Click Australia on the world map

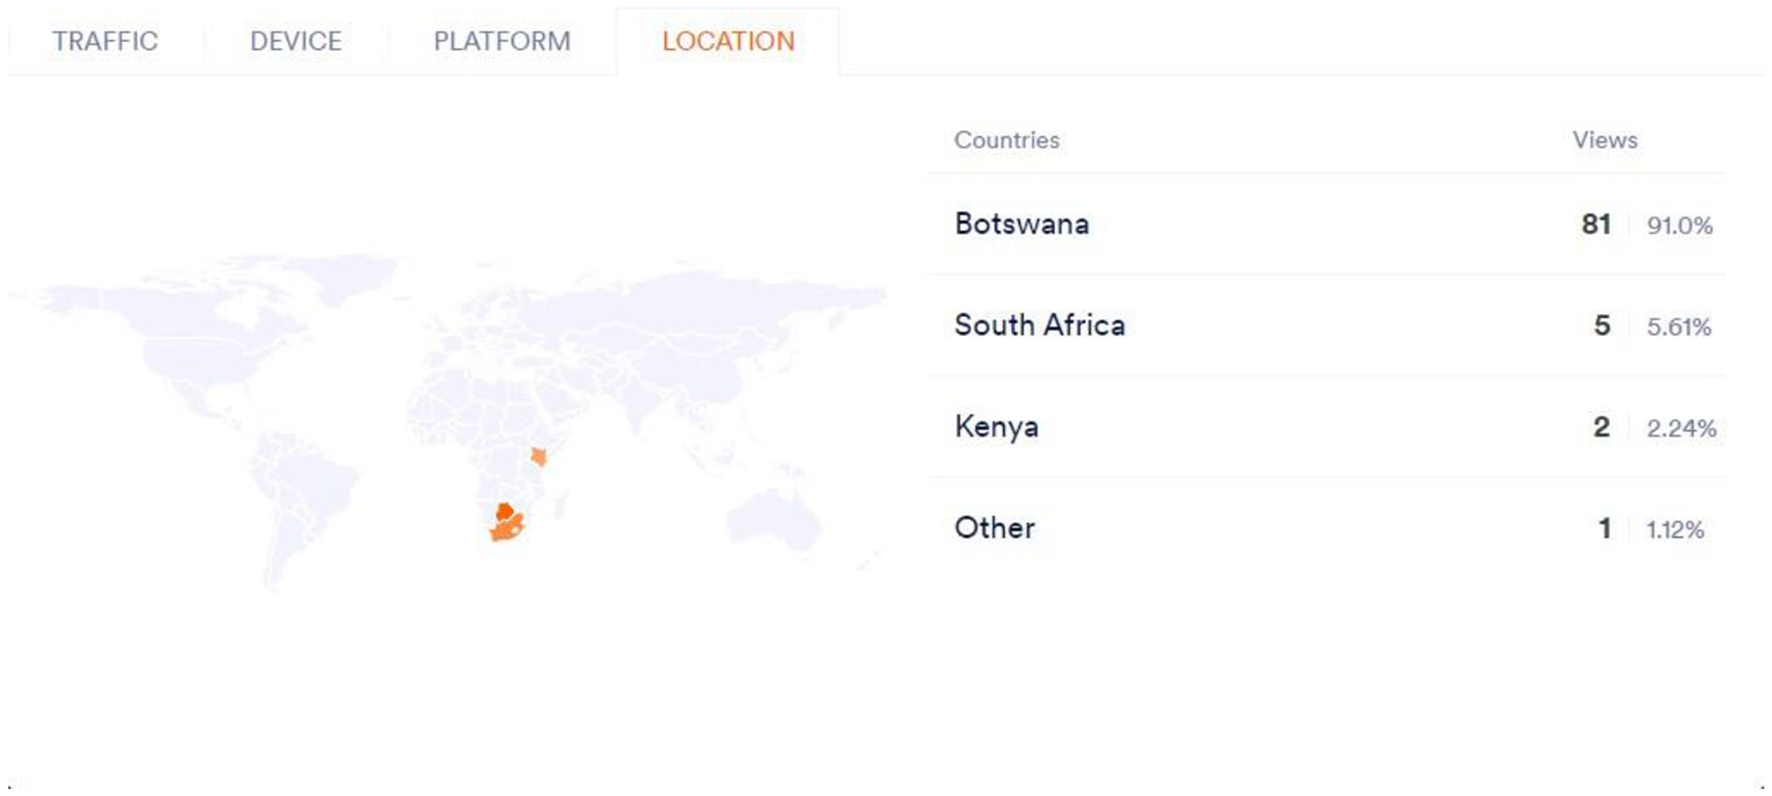772,519
